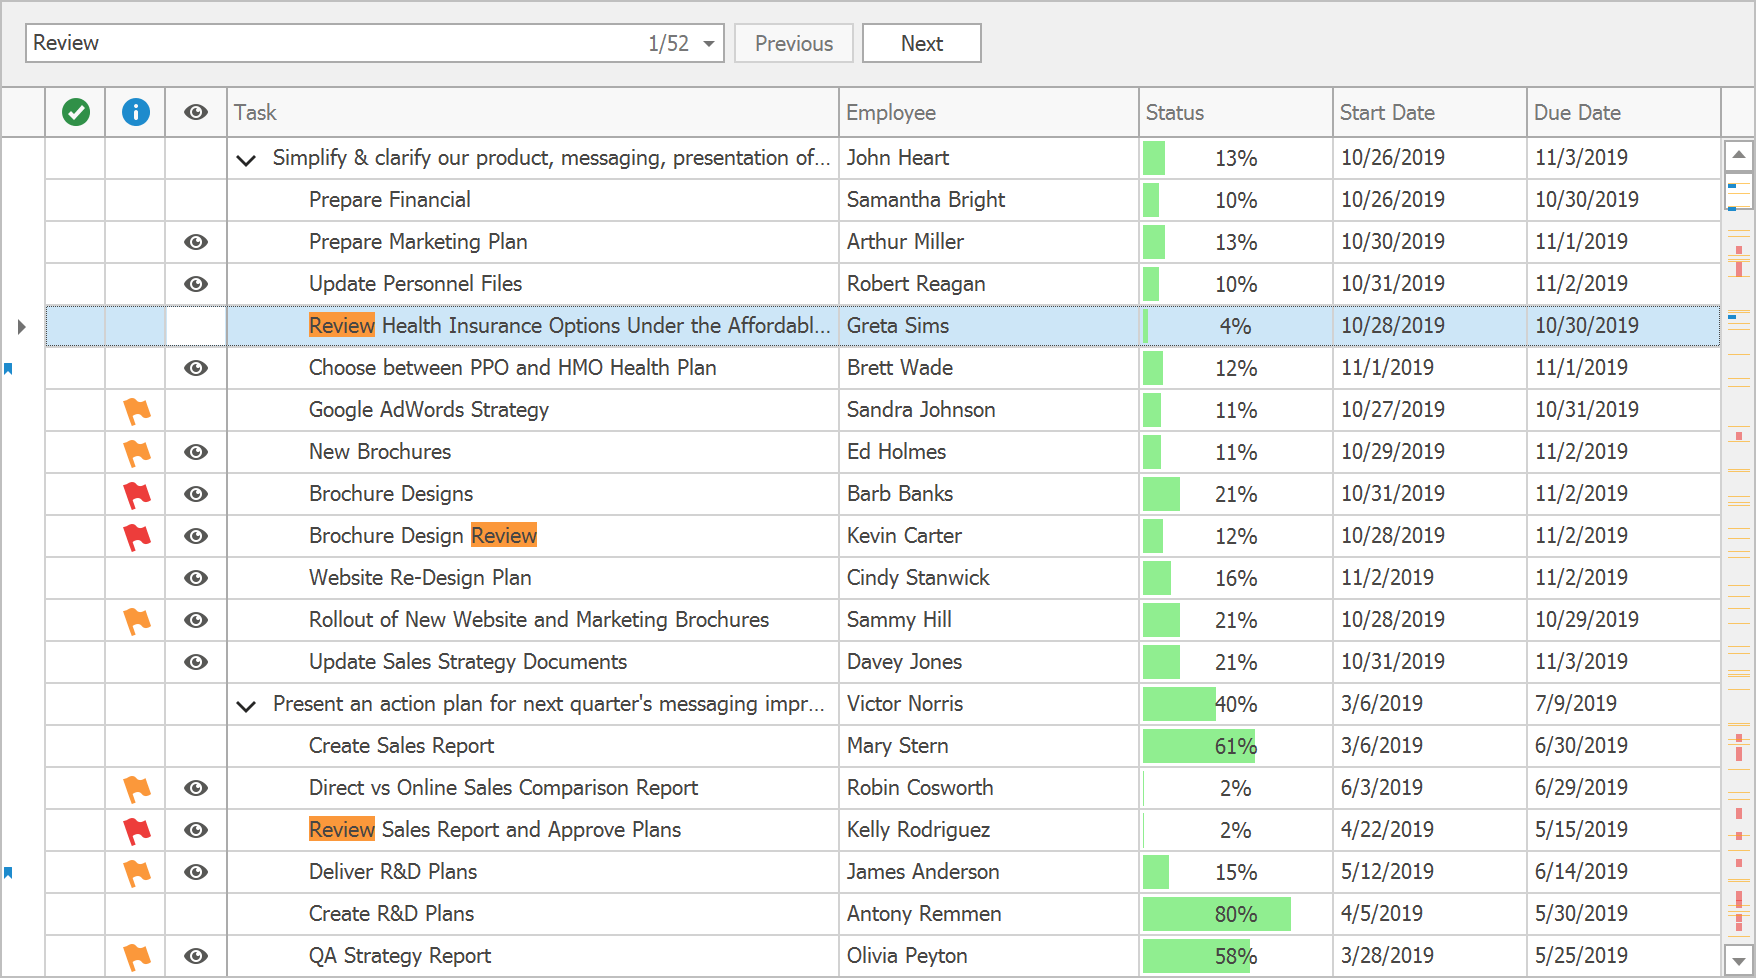
Task: Click orange flag on Google AdWords Strategy row
Action: point(136,410)
